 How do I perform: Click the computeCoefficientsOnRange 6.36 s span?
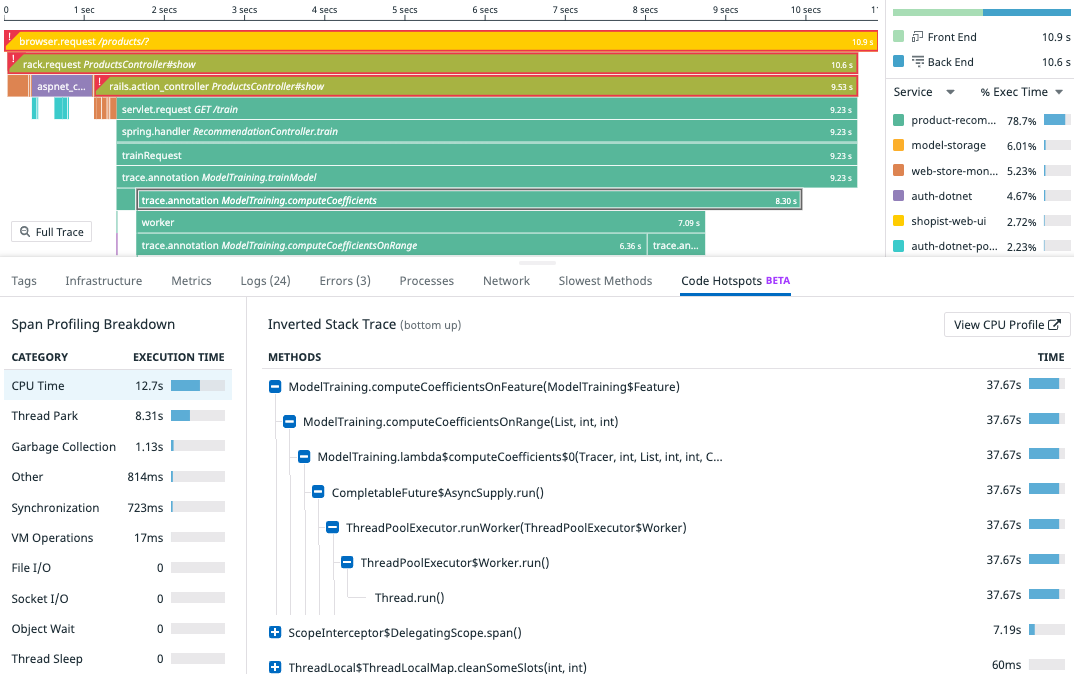[392, 245]
